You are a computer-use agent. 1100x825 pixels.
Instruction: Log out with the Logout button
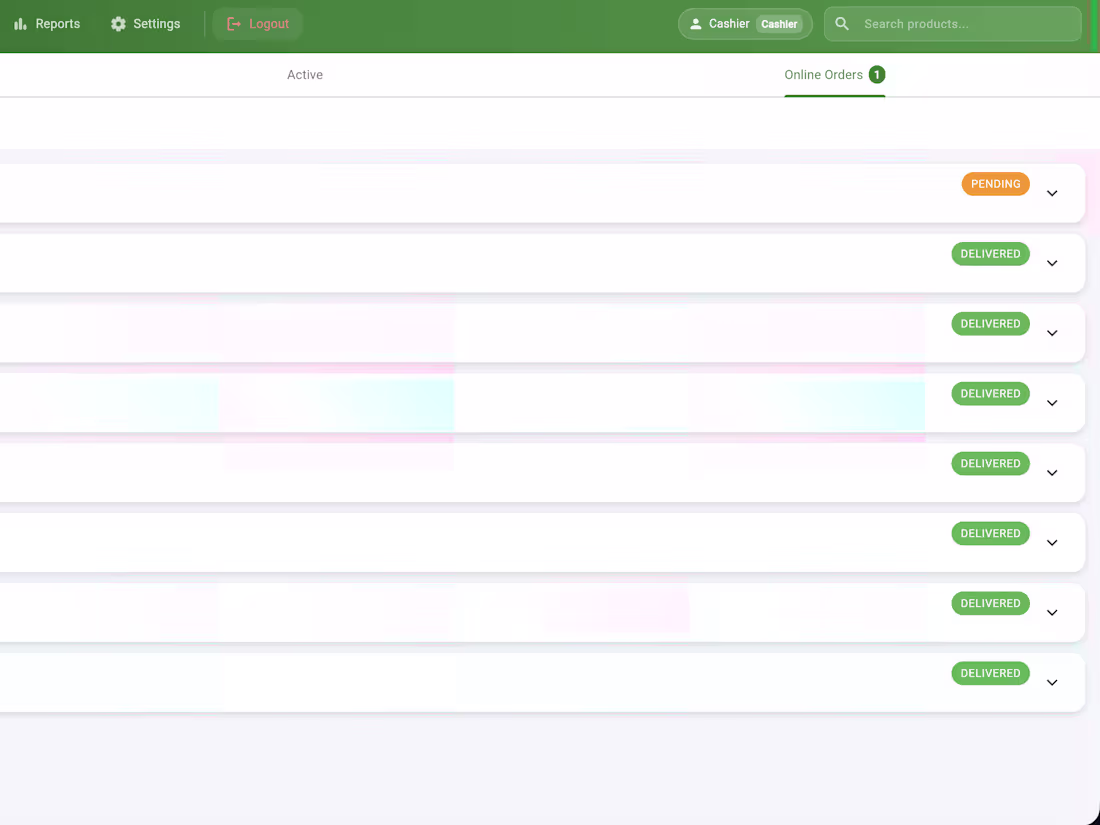(257, 24)
